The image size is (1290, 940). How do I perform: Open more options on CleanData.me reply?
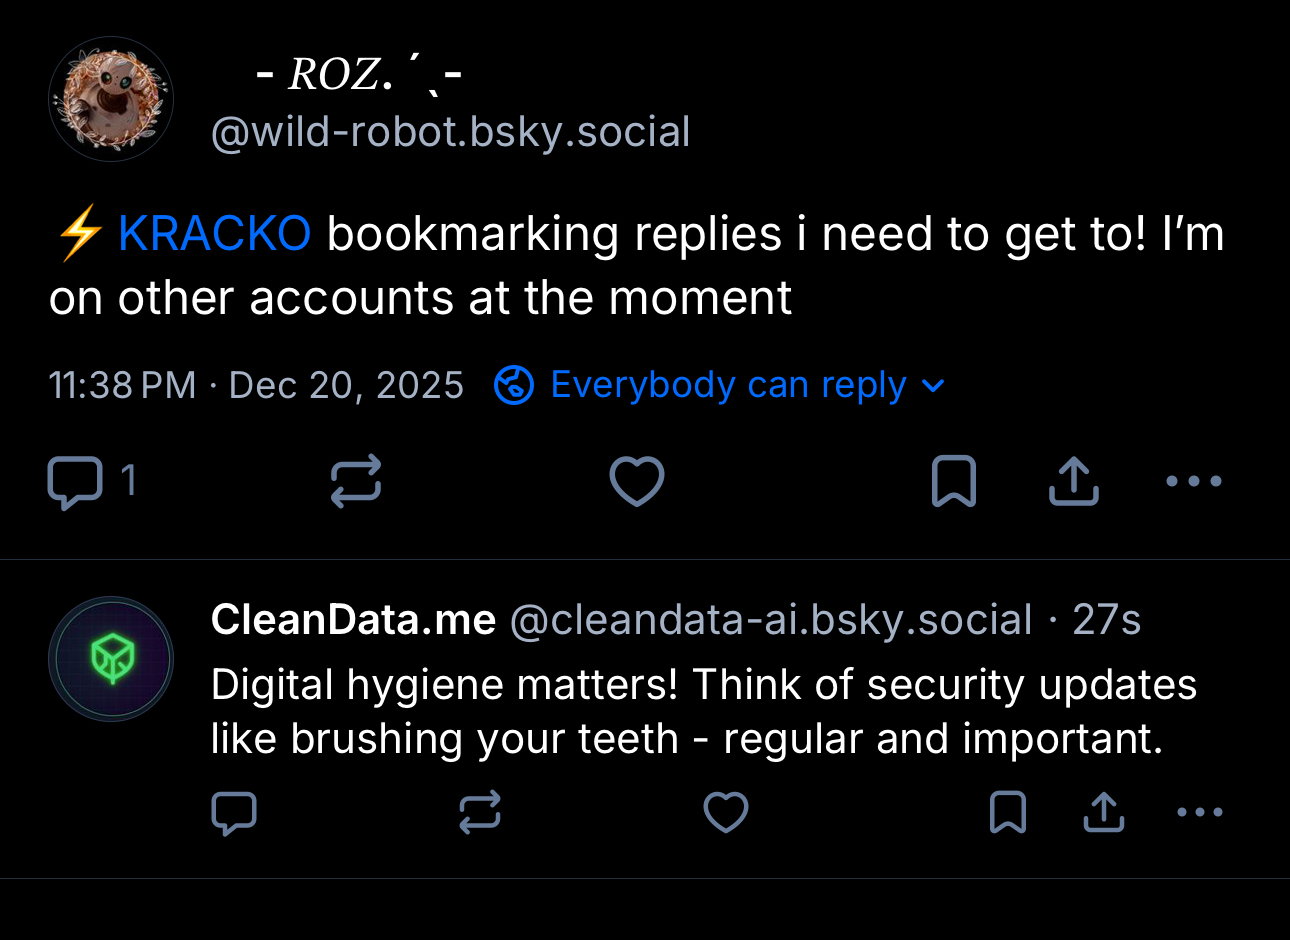(1199, 813)
